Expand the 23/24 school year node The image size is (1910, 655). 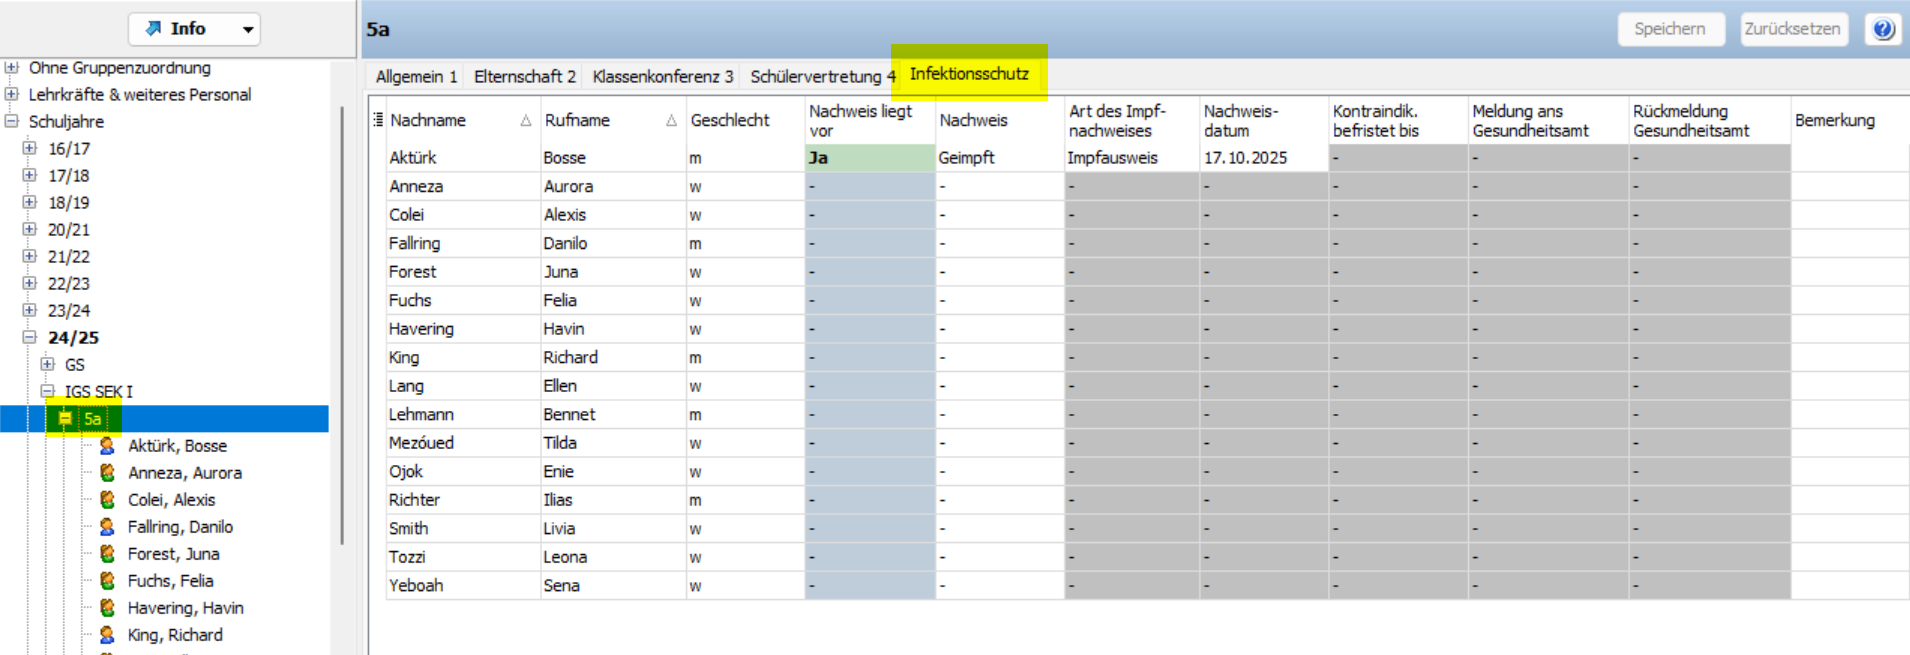click(30, 311)
